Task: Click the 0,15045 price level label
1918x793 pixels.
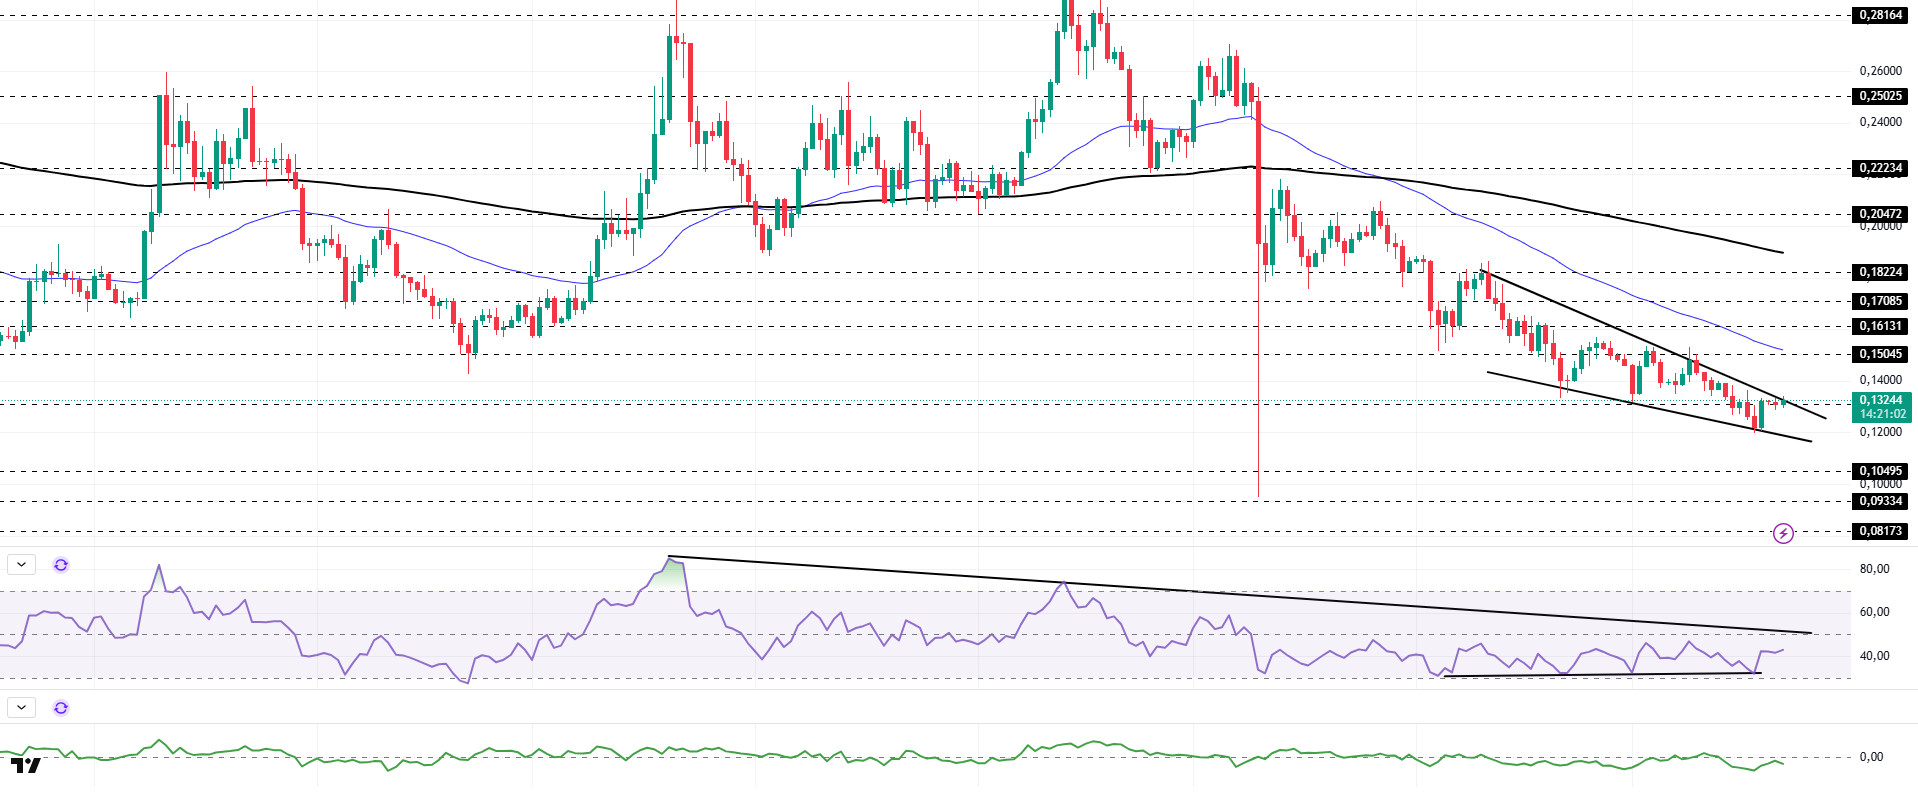Action: [1880, 354]
